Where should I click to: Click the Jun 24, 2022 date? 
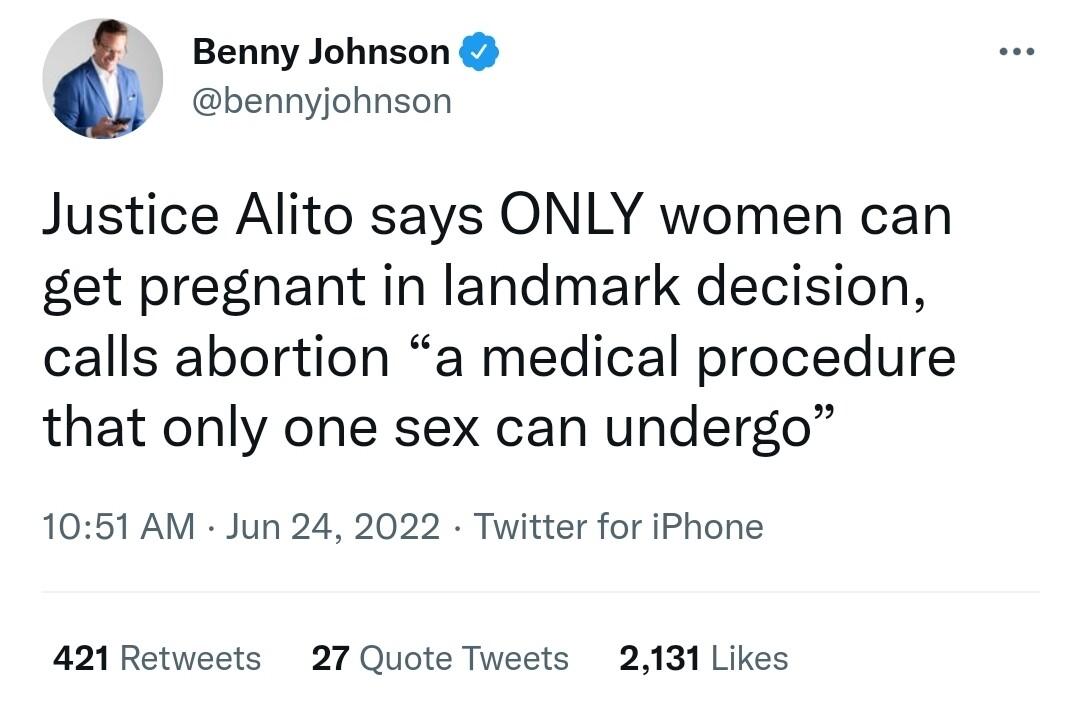(333, 526)
